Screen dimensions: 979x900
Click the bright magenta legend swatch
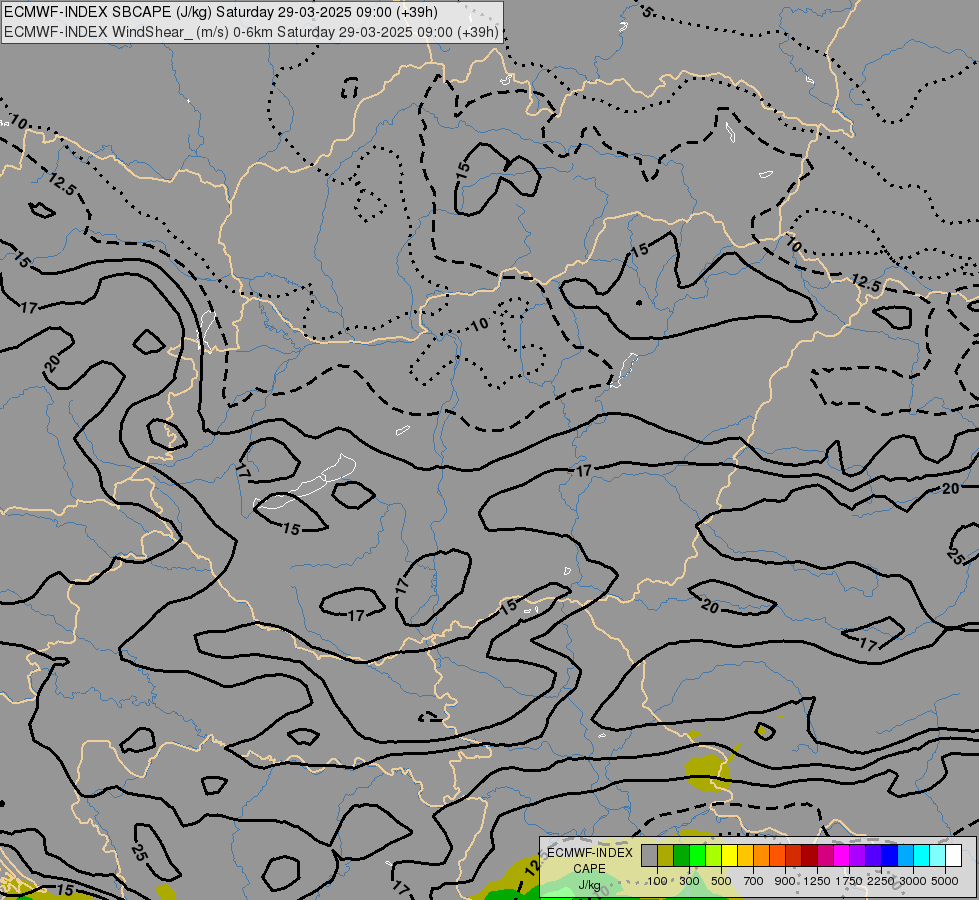tap(842, 856)
